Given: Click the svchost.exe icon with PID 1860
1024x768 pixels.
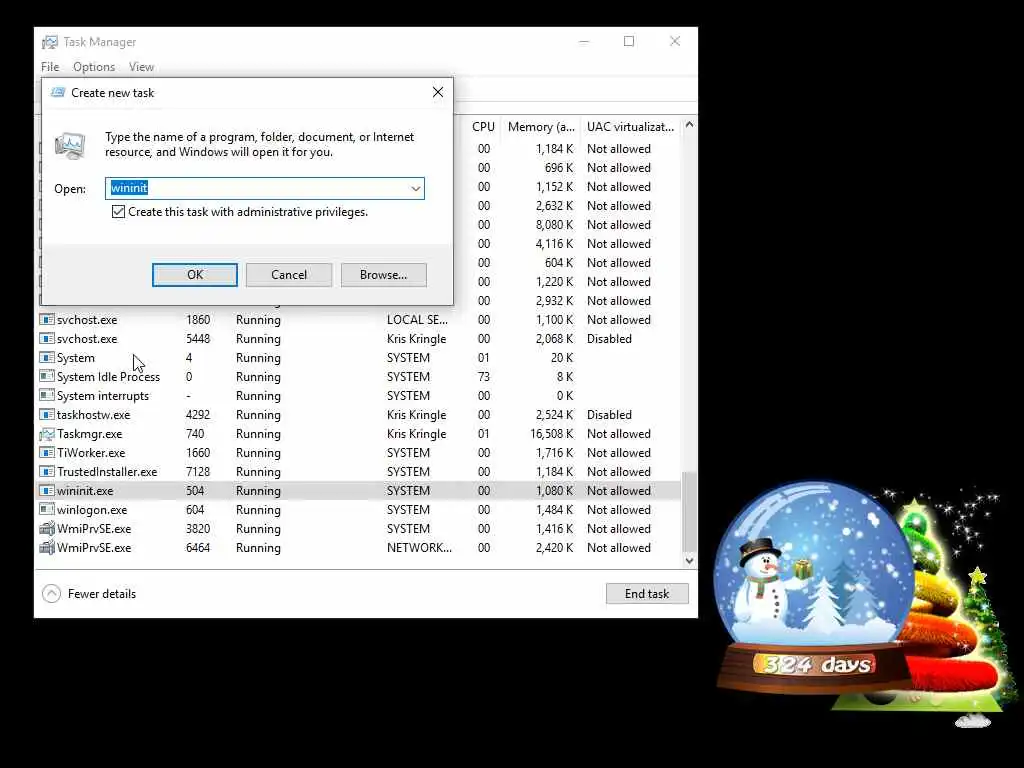Looking at the screenshot, I should point(46,320).
